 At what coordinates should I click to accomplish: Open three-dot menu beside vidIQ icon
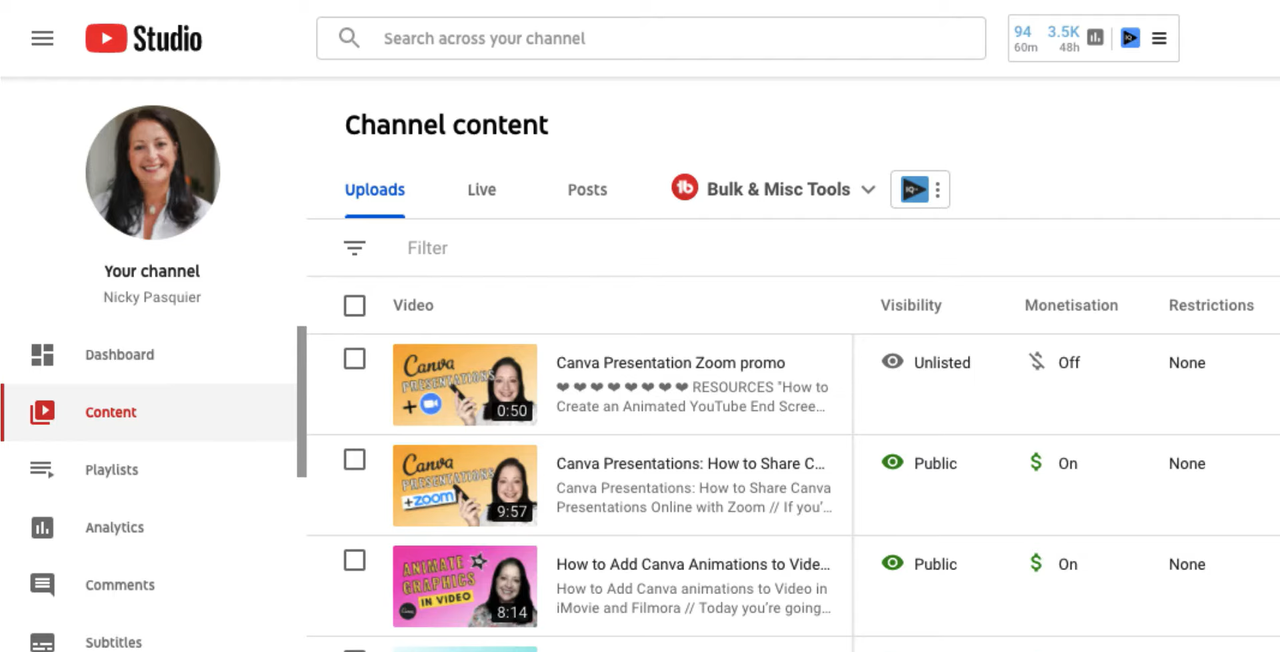tap(937, 190)
